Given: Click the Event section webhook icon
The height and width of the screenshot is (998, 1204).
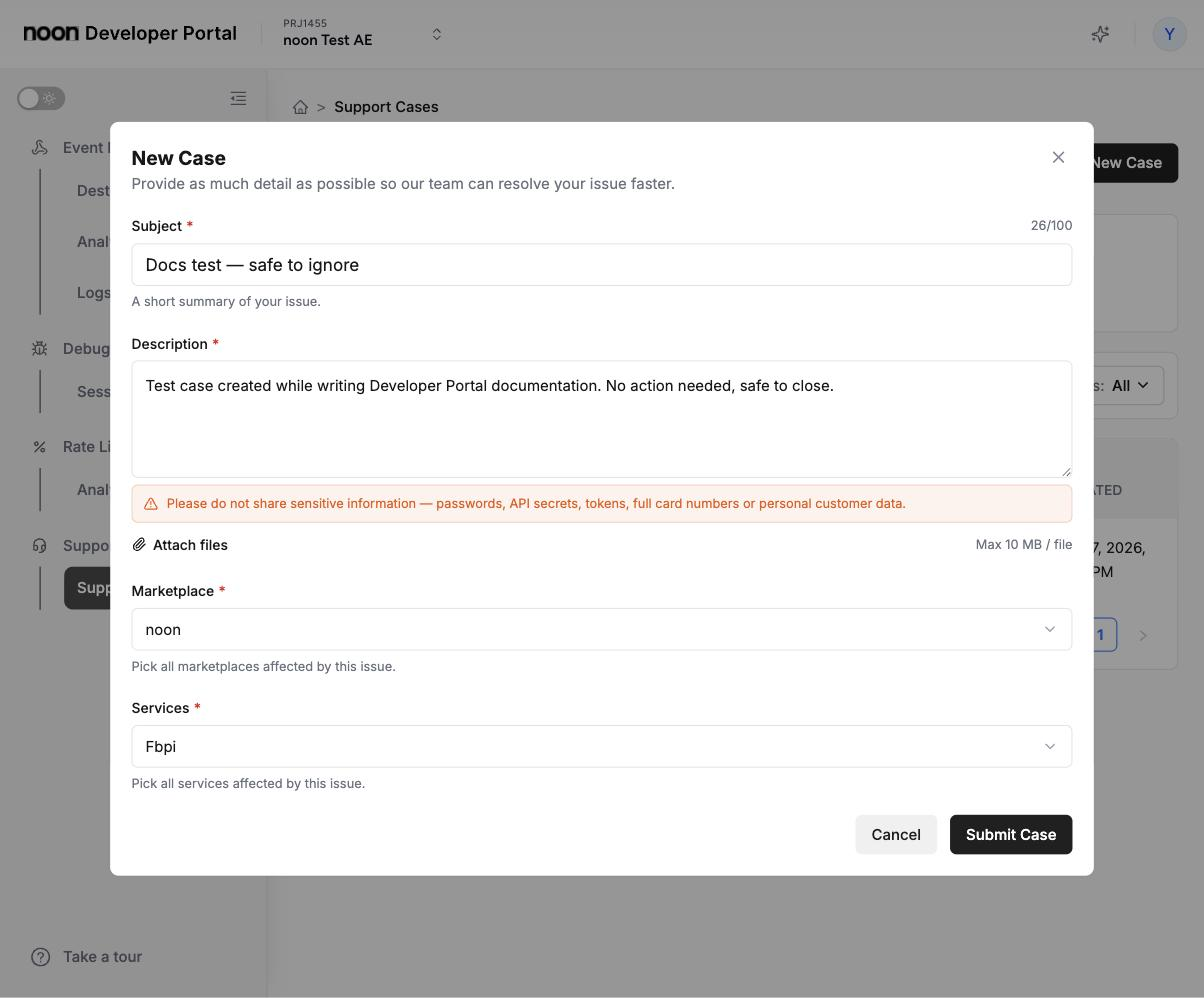Looking at the screenshot, I should (40, 147).
